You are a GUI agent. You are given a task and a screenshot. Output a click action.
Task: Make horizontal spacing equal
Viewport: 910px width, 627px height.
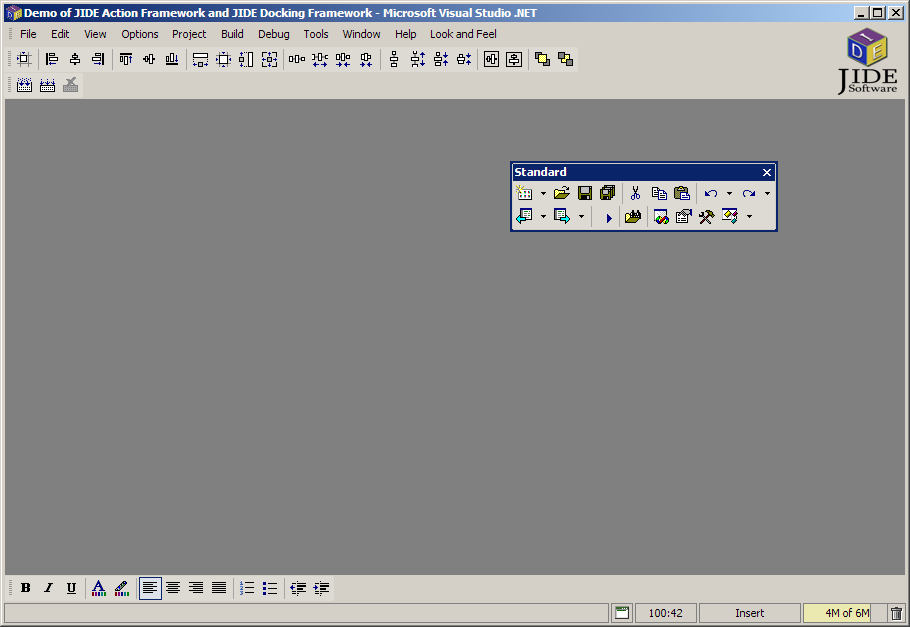point(297,59)
